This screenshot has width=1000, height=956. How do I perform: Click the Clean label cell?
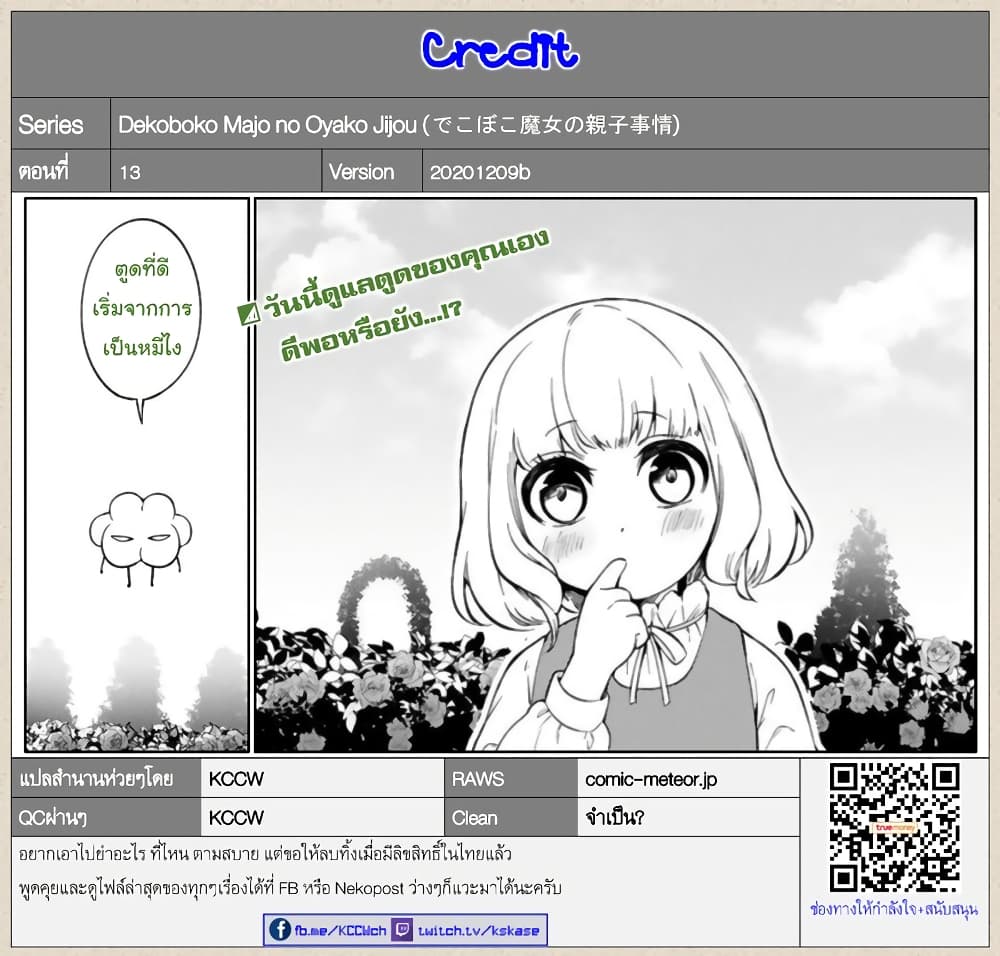[511, 818]
